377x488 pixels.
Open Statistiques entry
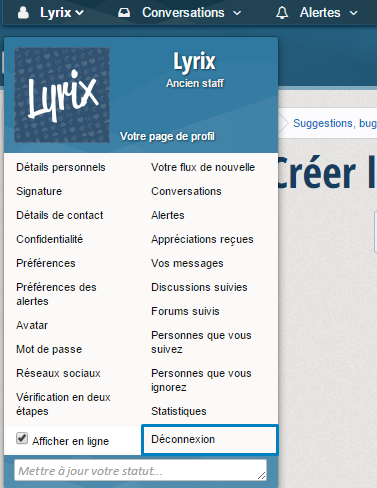pos(179,411)
